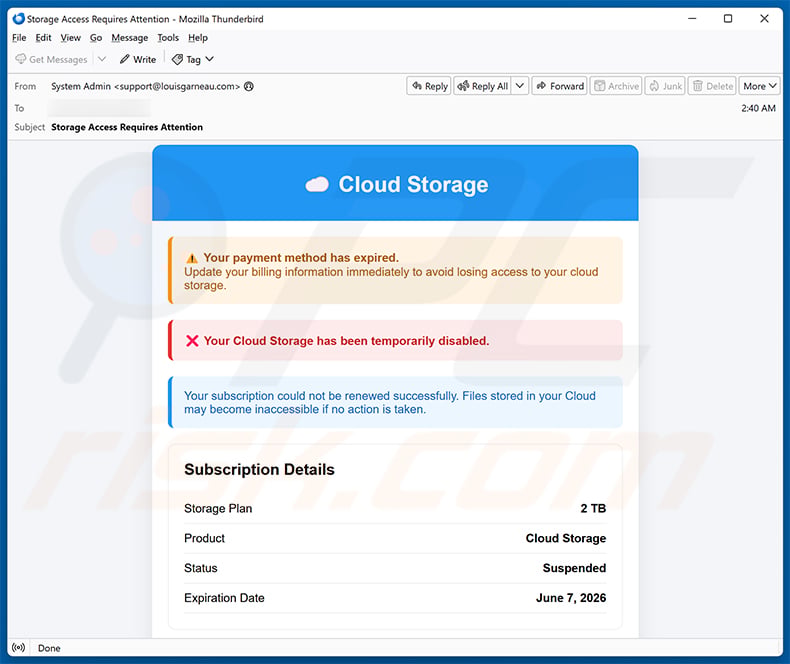Click the Subscription Details heading
Image resolution: width=790 pixels, height=664 pixels.
(259, 470)
